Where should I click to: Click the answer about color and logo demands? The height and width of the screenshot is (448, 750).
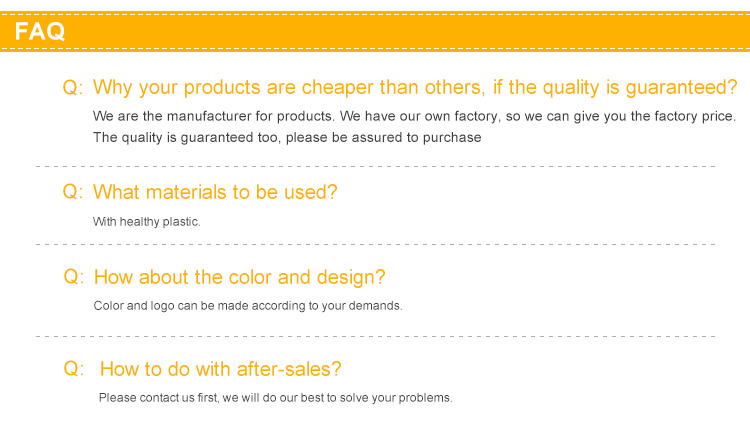tap(248, 306)
